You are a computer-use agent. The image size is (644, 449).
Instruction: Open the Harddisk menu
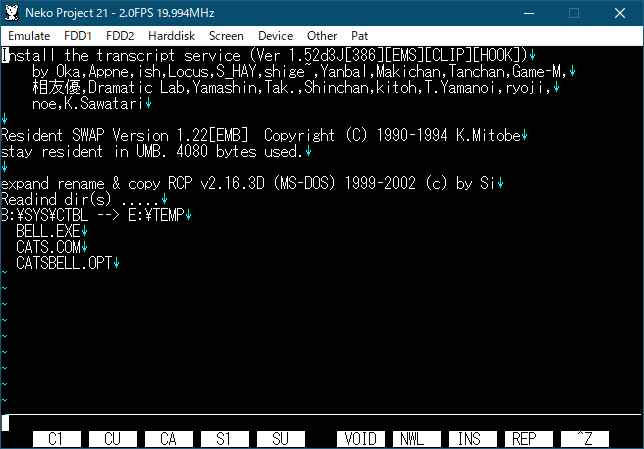(x=172, y=36)
